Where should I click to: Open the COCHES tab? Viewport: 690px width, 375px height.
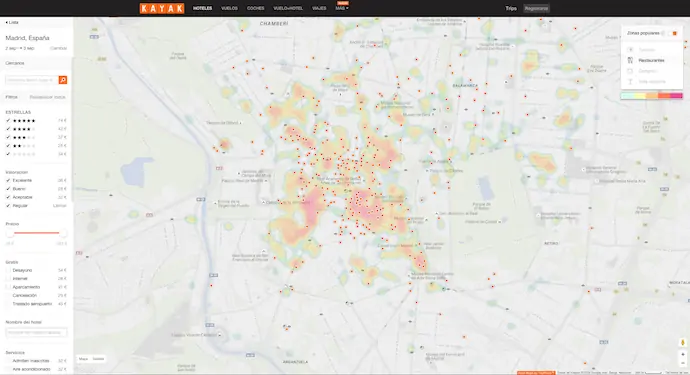255,8
